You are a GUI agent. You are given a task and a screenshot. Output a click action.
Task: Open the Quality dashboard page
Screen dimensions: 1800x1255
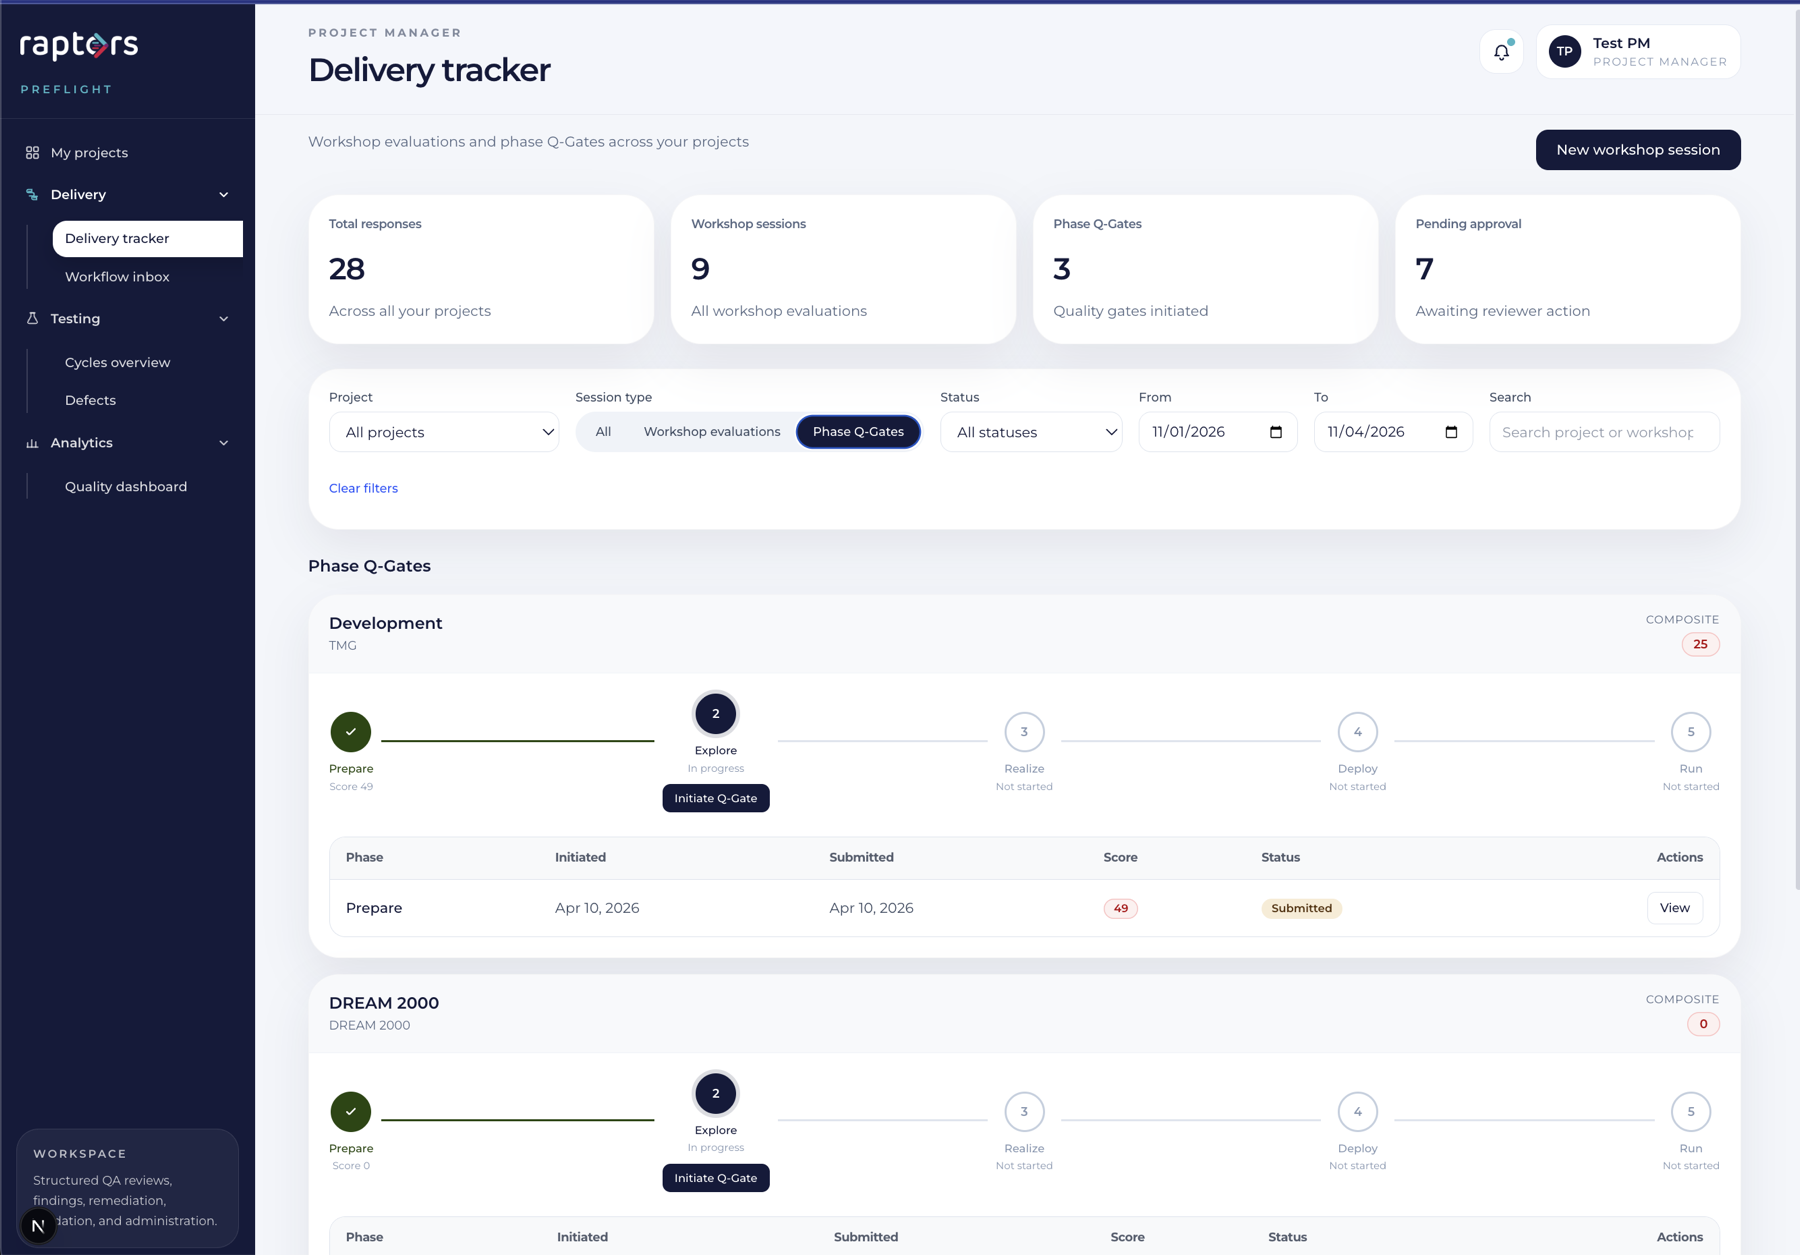click(x=125, y=486)
